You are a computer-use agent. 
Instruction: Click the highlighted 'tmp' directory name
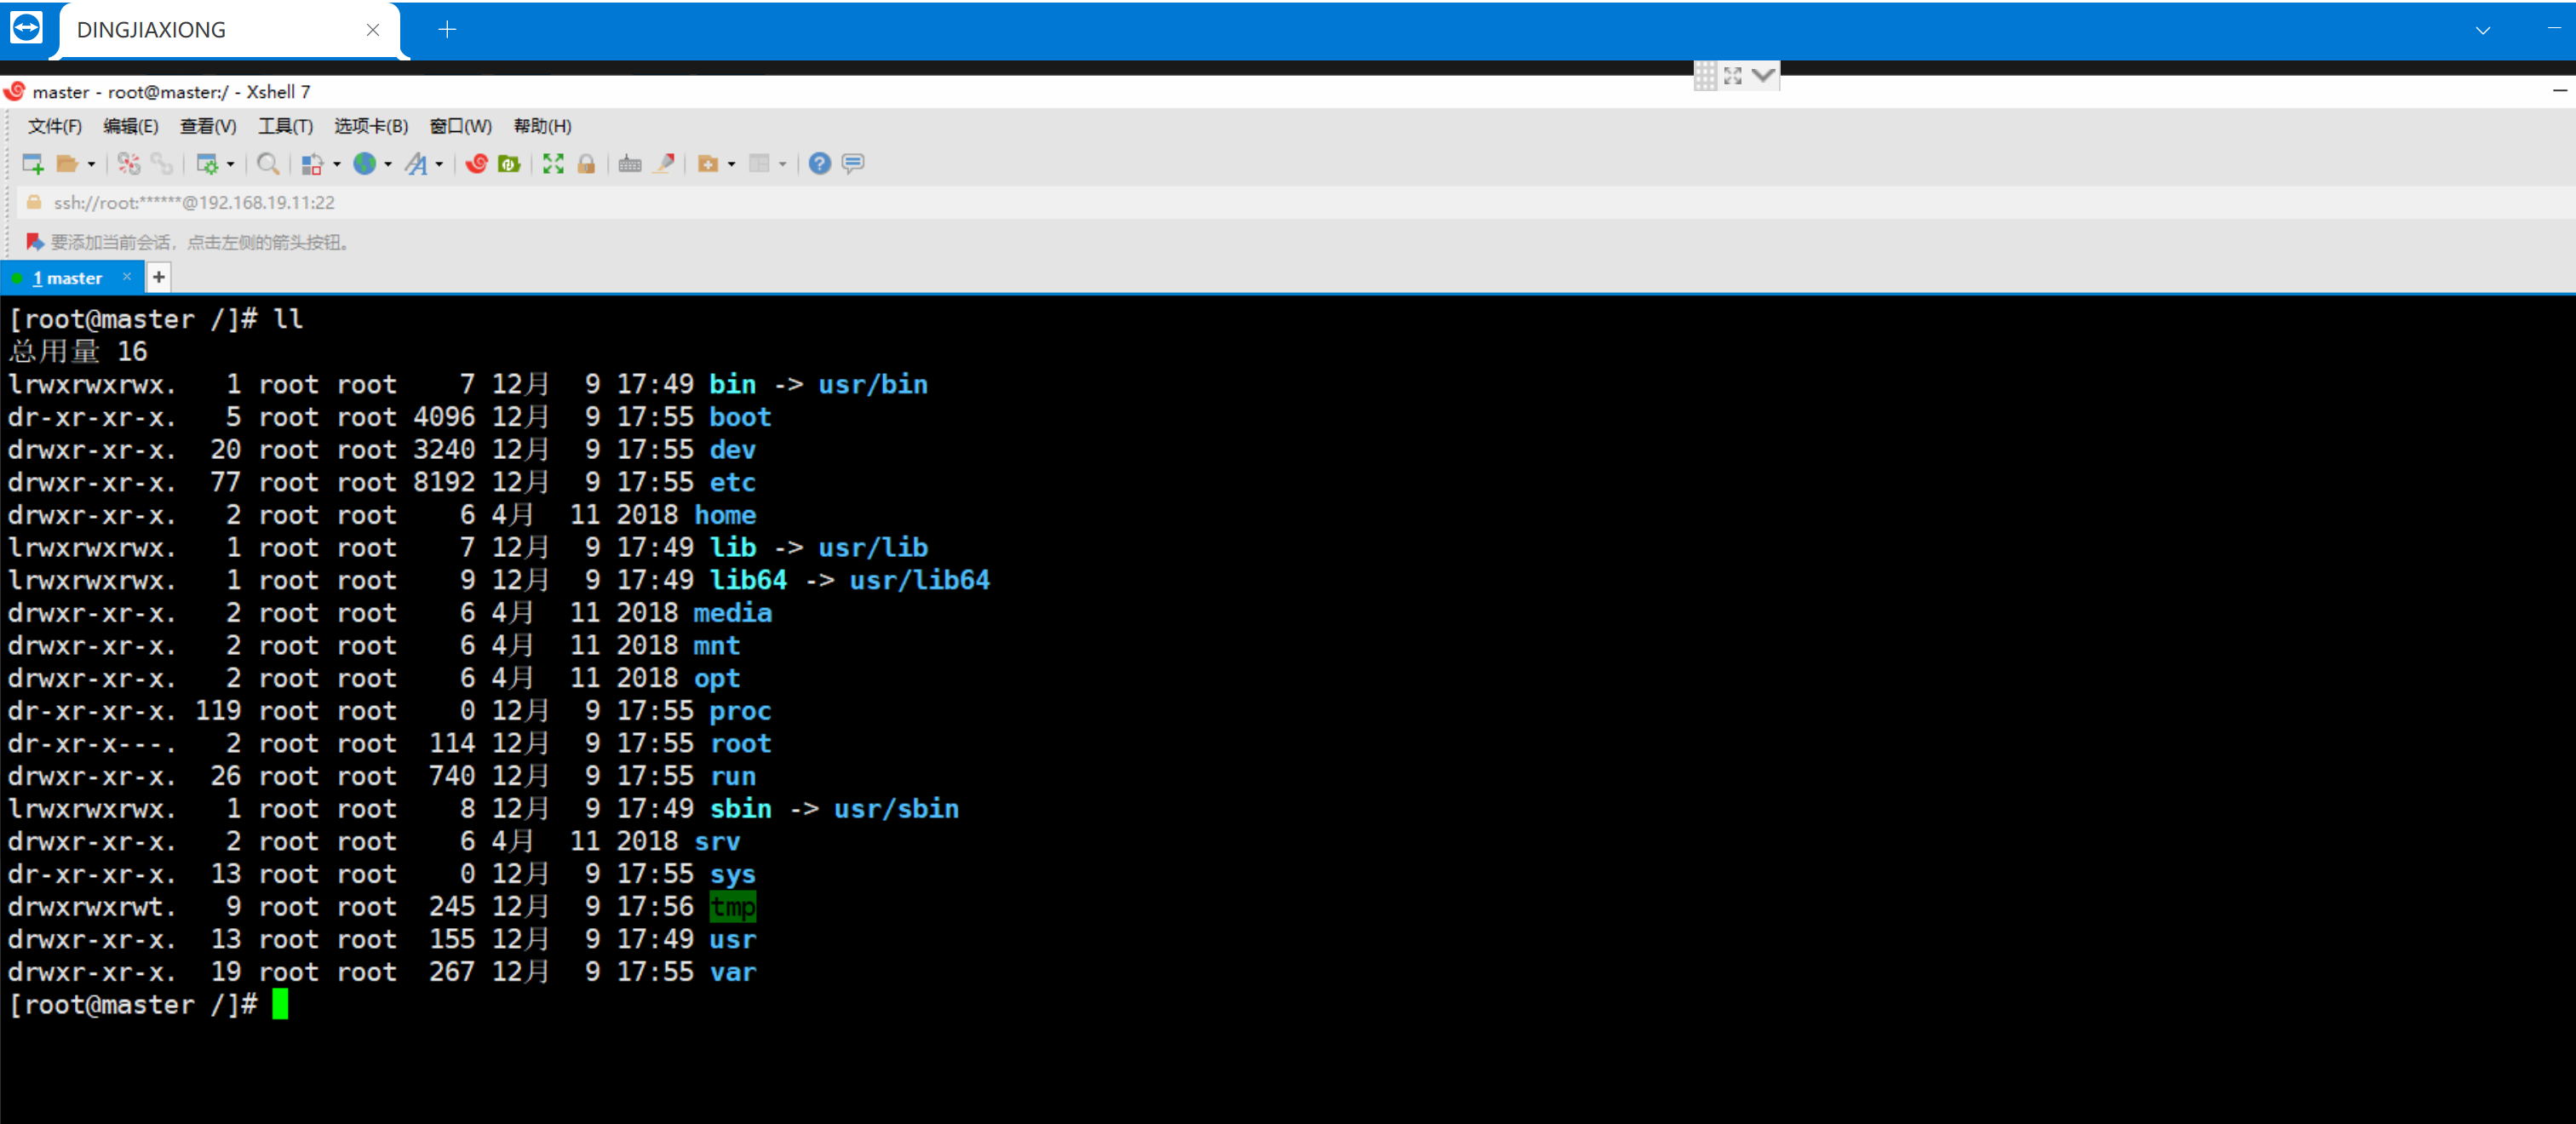click(x=732, y=907)
